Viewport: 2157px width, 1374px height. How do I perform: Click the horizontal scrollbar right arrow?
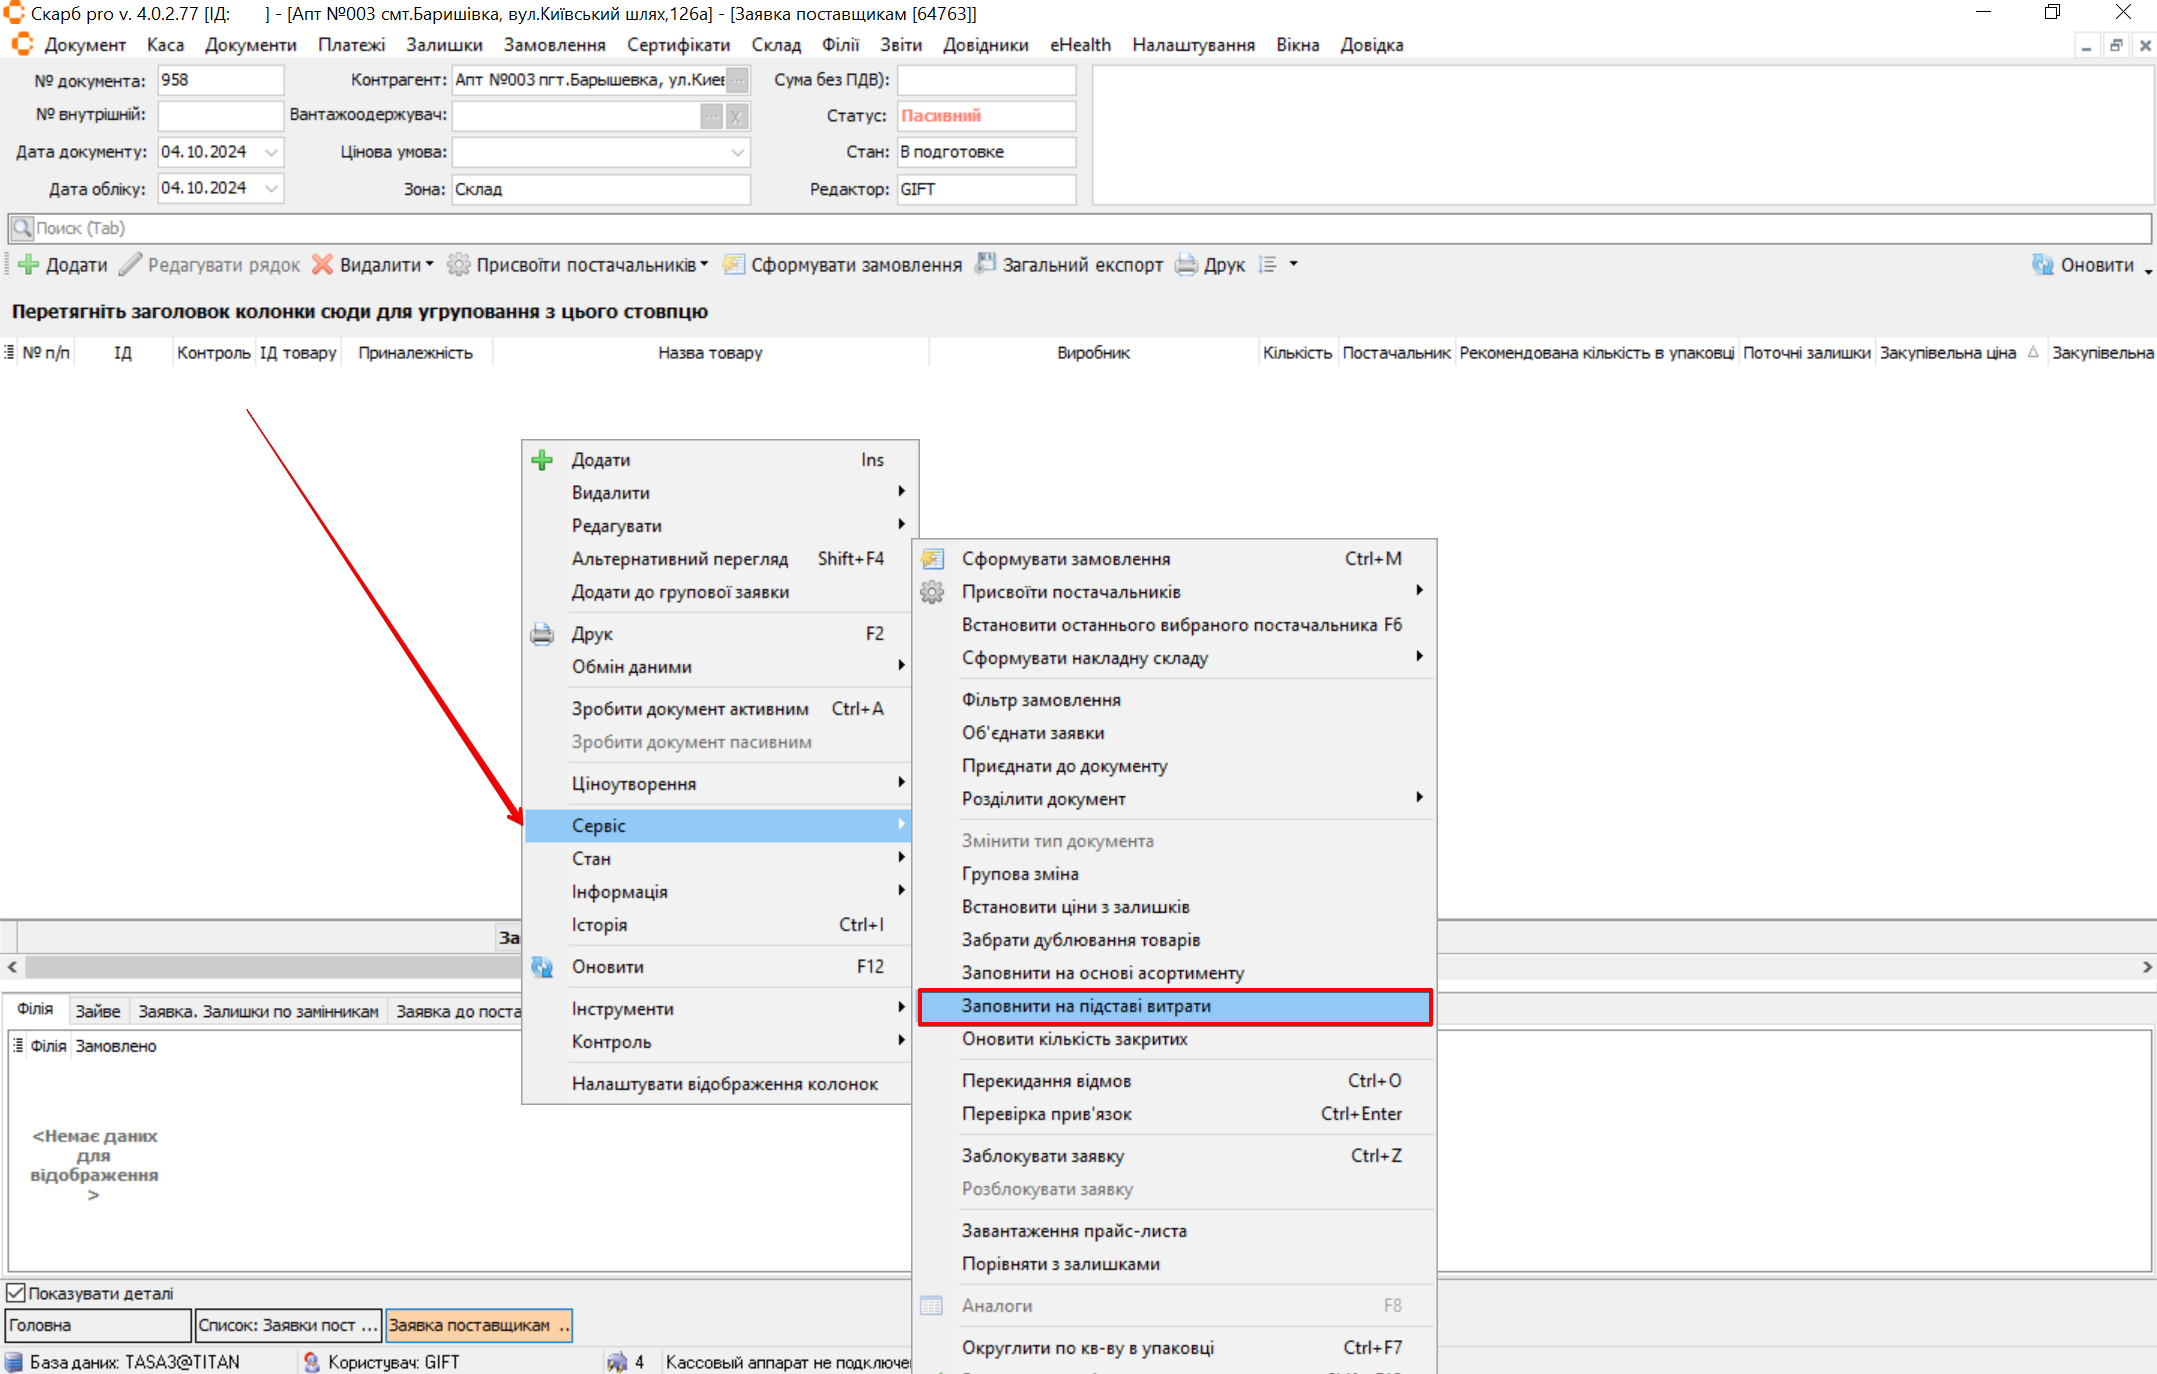pyautogui.click(x=2146, y=967)
